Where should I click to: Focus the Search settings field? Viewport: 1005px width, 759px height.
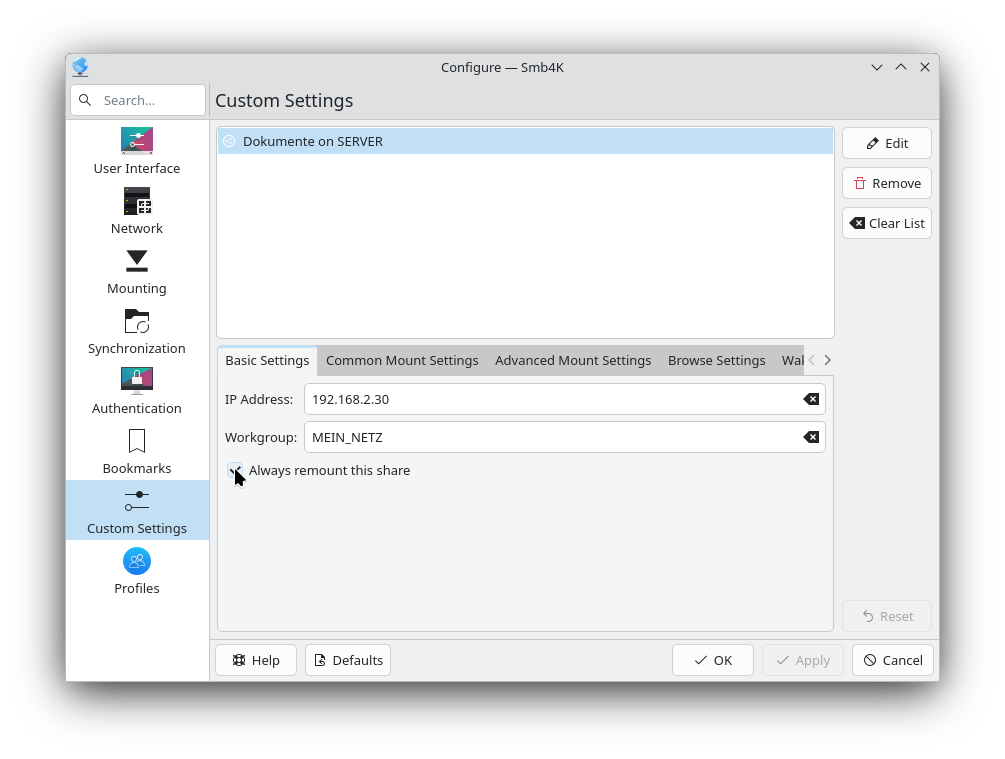coord(138,100)
